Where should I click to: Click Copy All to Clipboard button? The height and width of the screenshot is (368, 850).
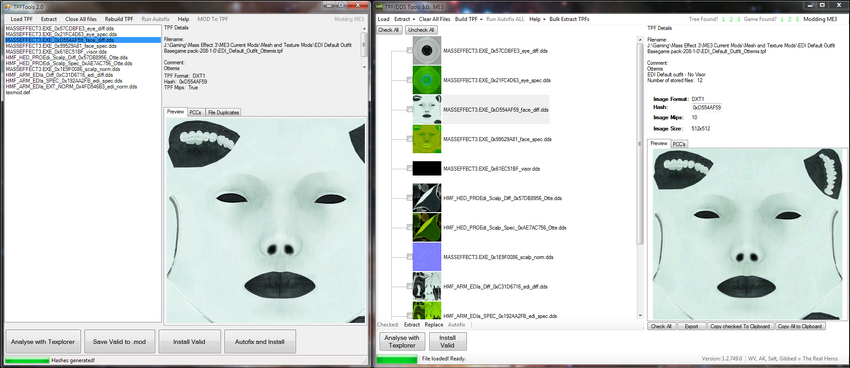pyautogui.click(x=800, y=326)
